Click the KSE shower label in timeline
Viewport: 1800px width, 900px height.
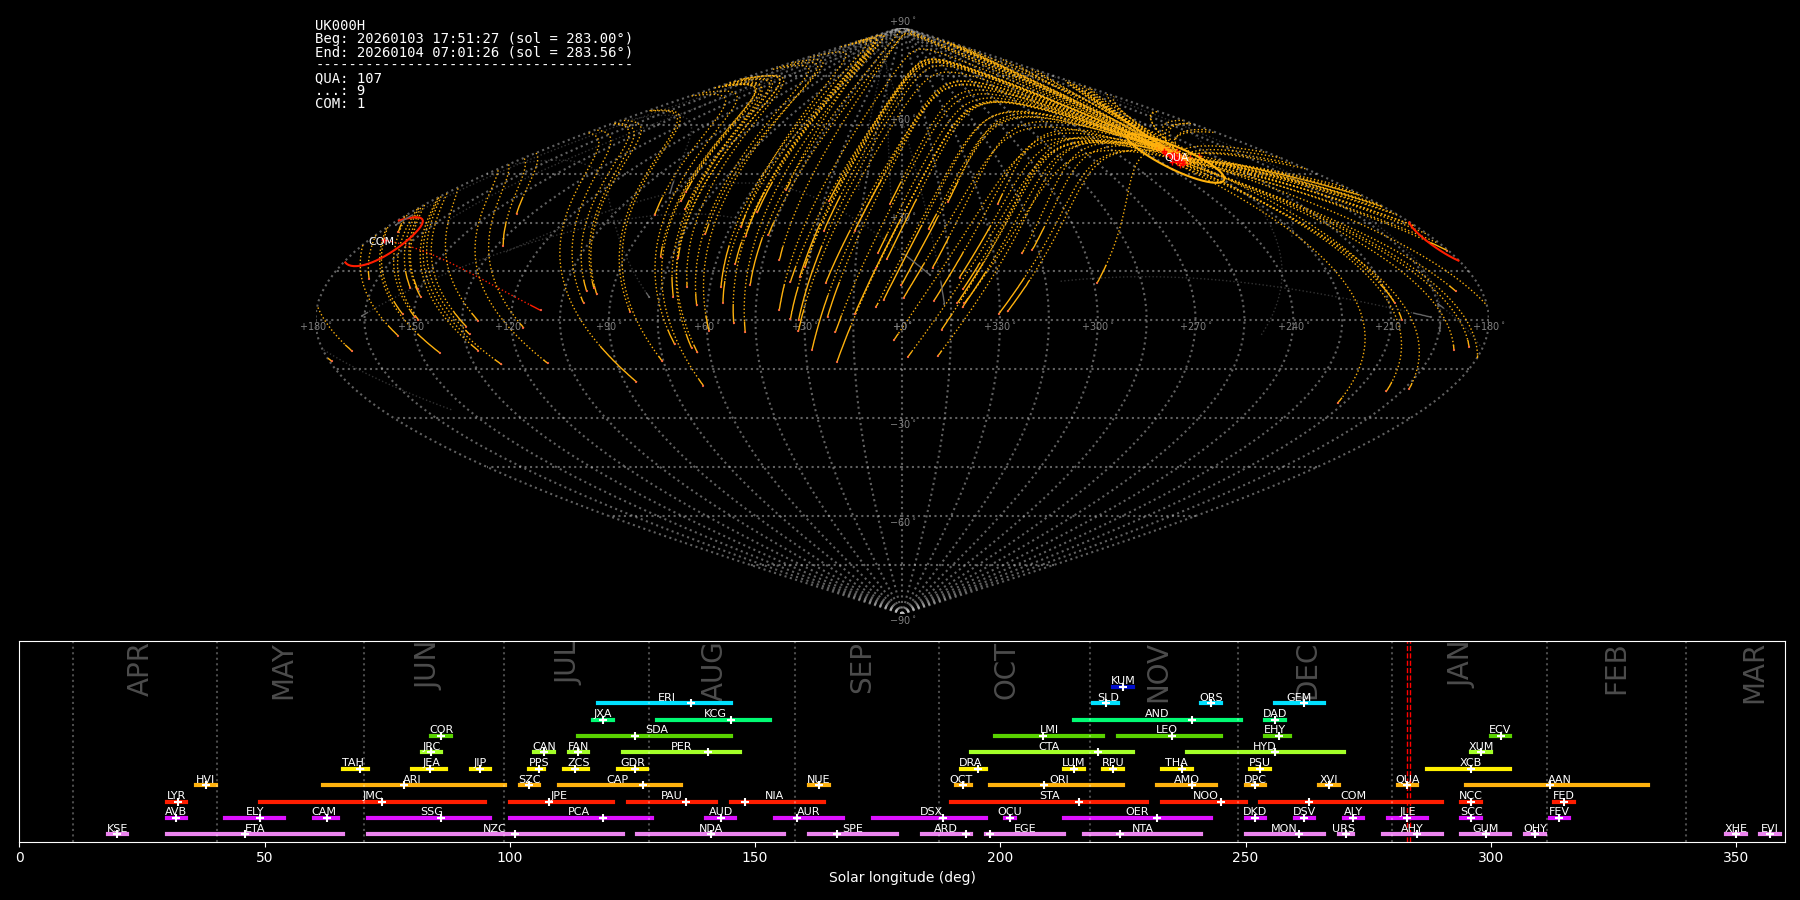click(x=117, y=828)
